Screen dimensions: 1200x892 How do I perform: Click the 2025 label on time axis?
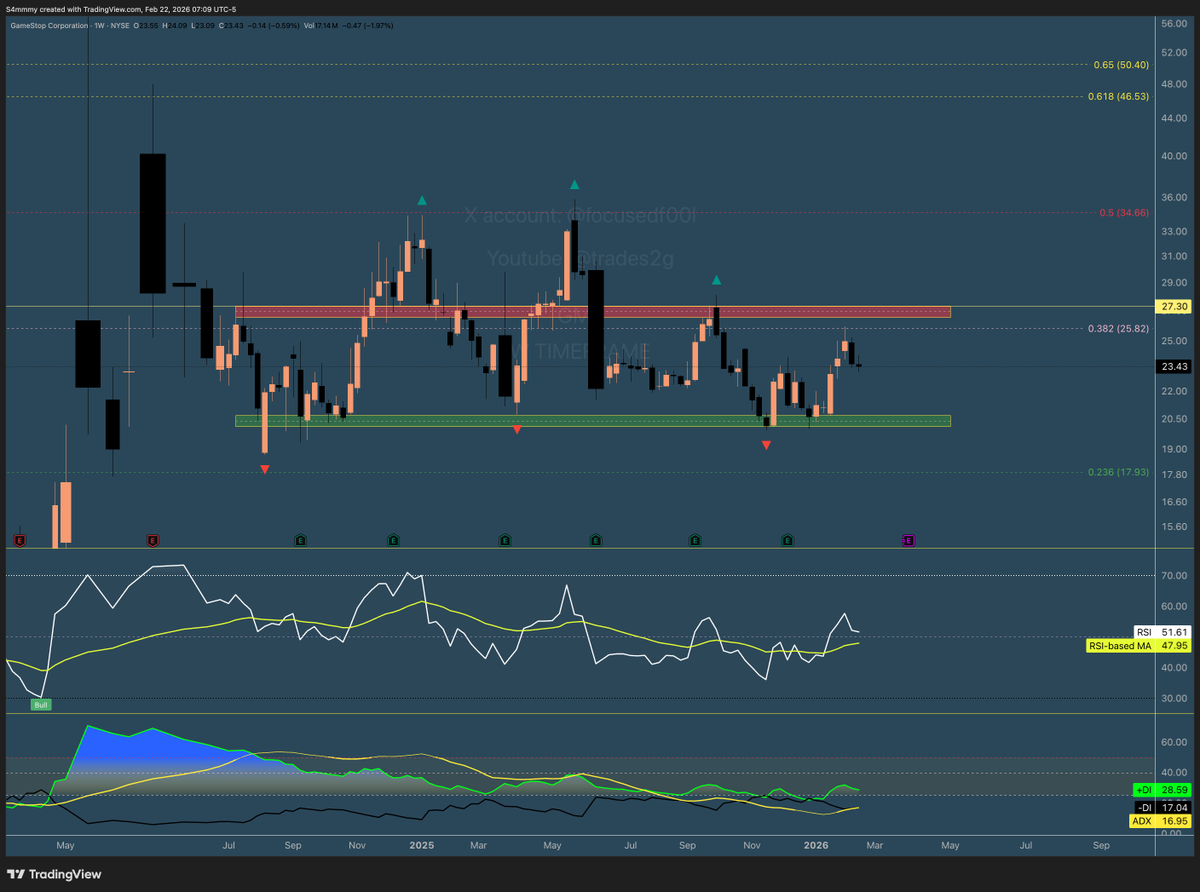click(x=421, y=845)
